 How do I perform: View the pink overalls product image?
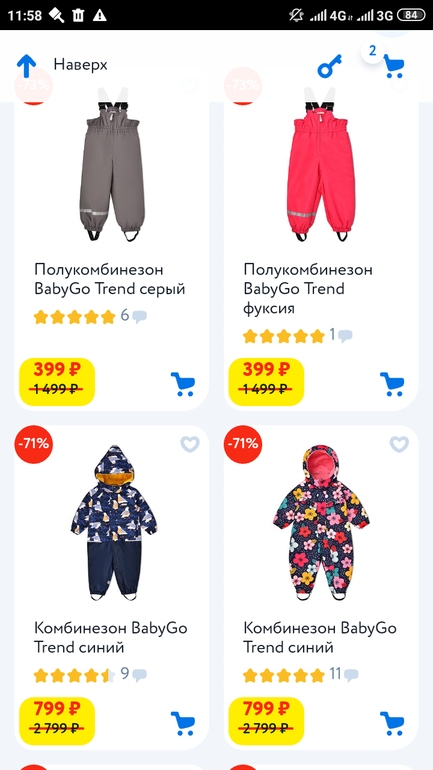click(x=321, y=165)
